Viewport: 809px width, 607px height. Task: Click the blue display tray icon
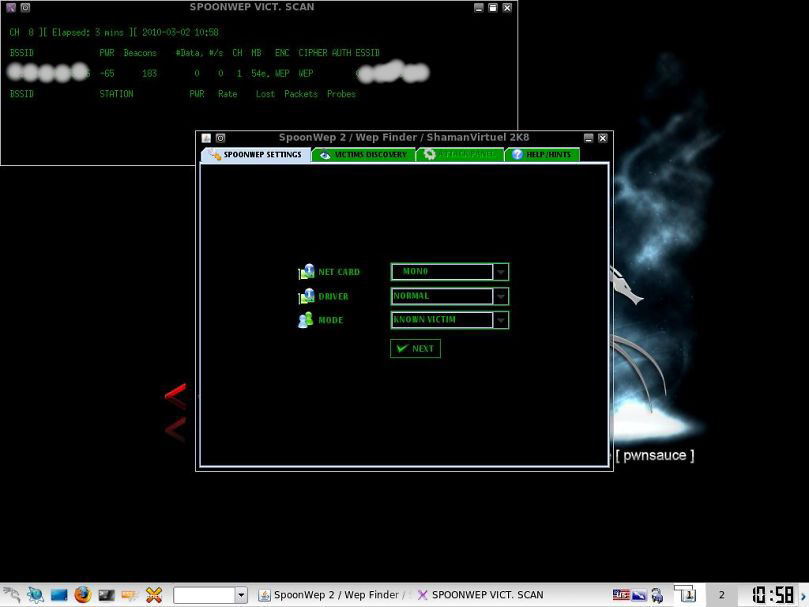point(639,595)
